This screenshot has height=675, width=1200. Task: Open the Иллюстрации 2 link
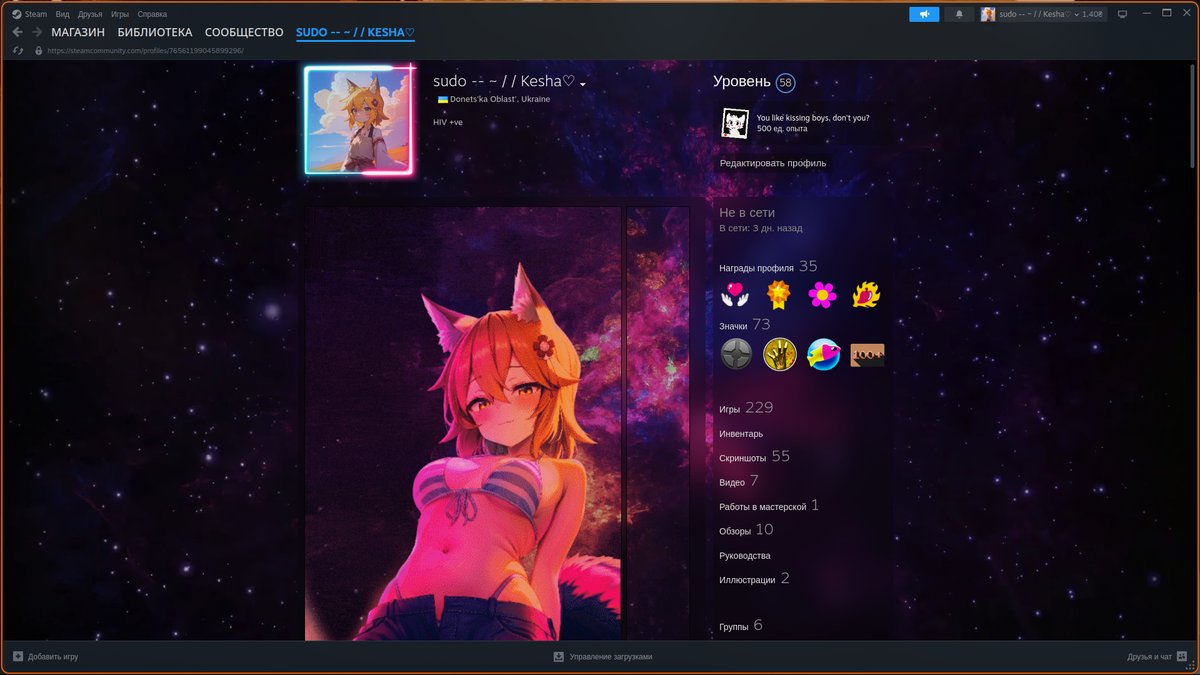click(x=754, y=579)
